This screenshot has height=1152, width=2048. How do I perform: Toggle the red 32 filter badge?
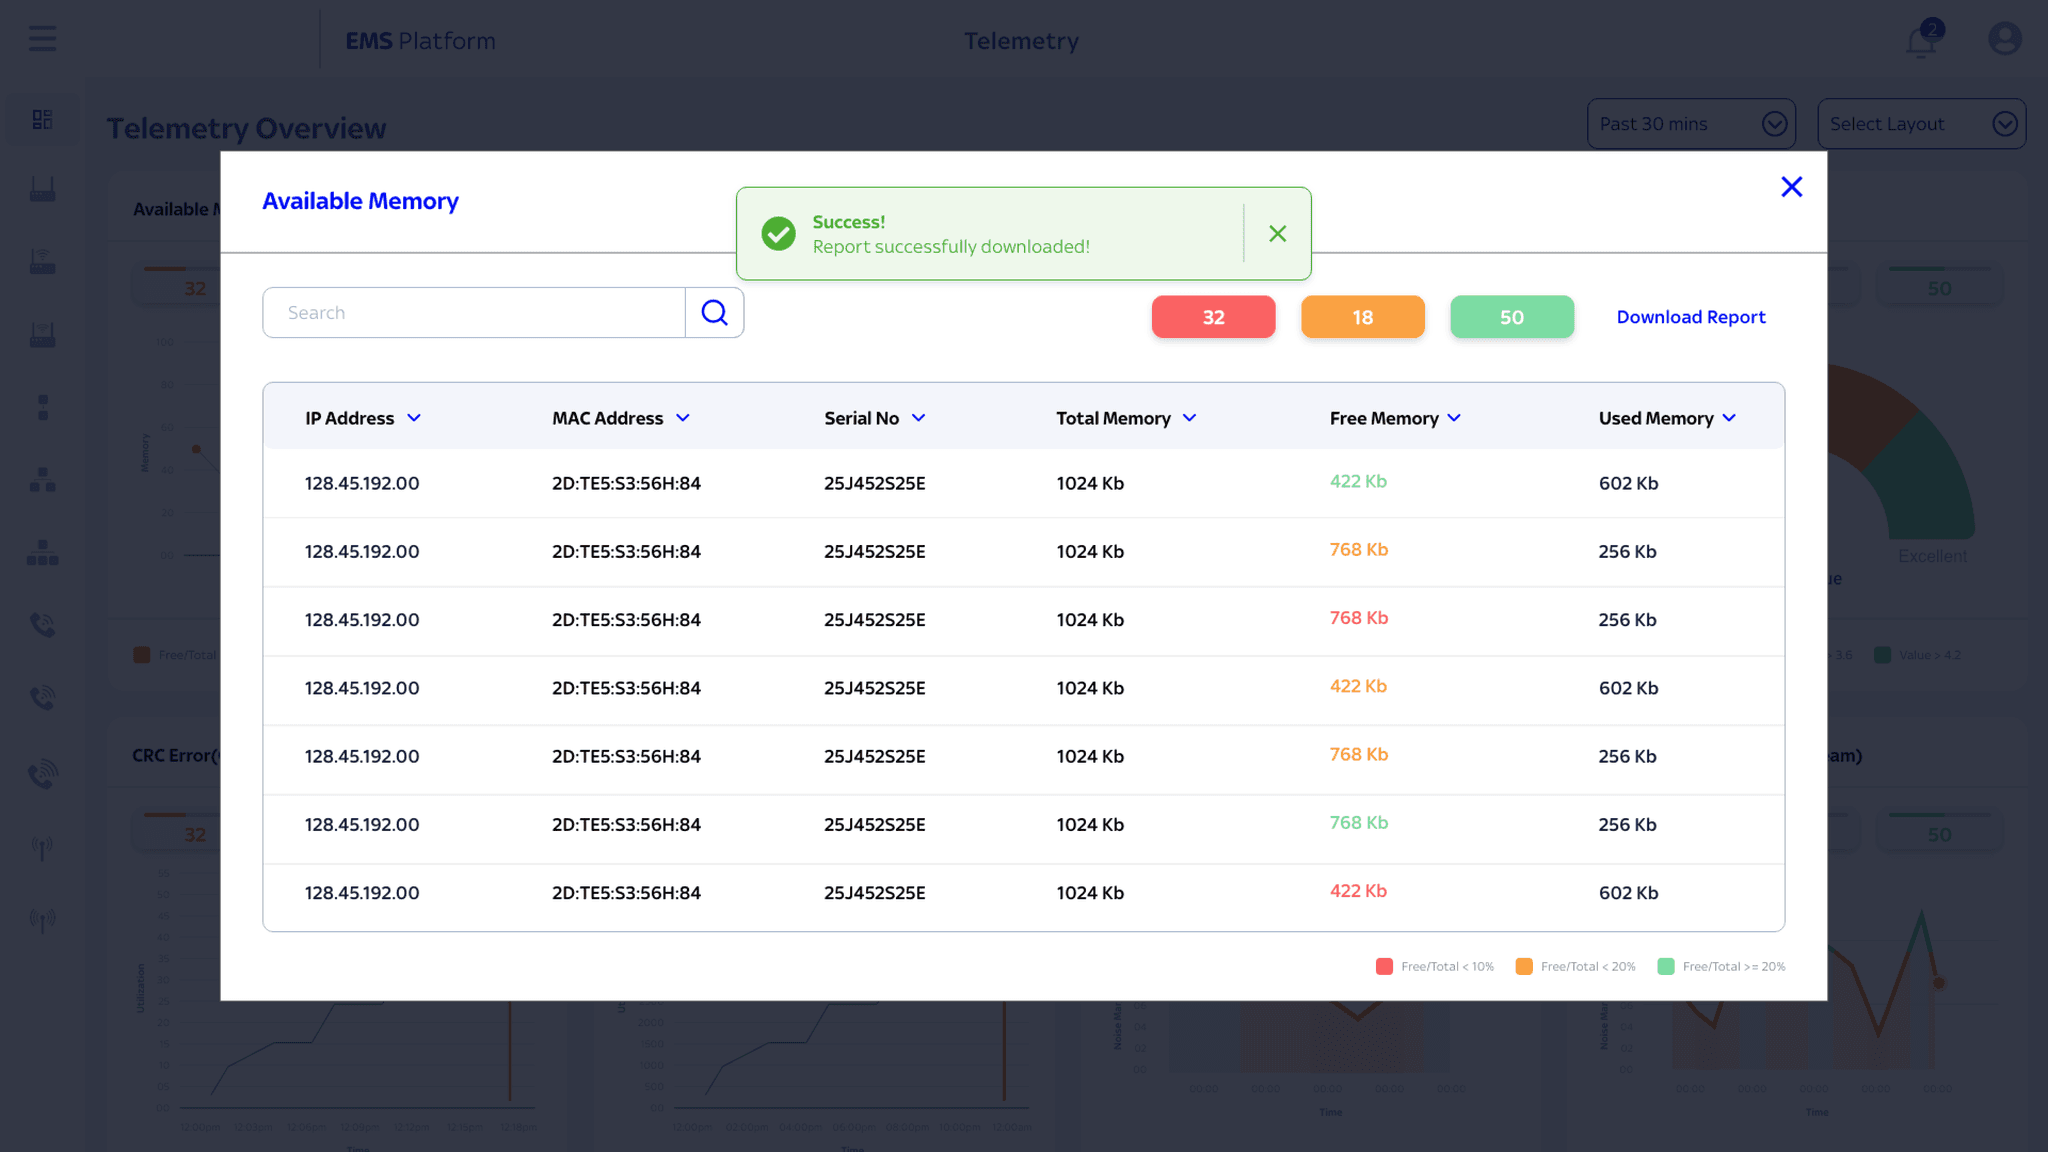point(1213,317)
